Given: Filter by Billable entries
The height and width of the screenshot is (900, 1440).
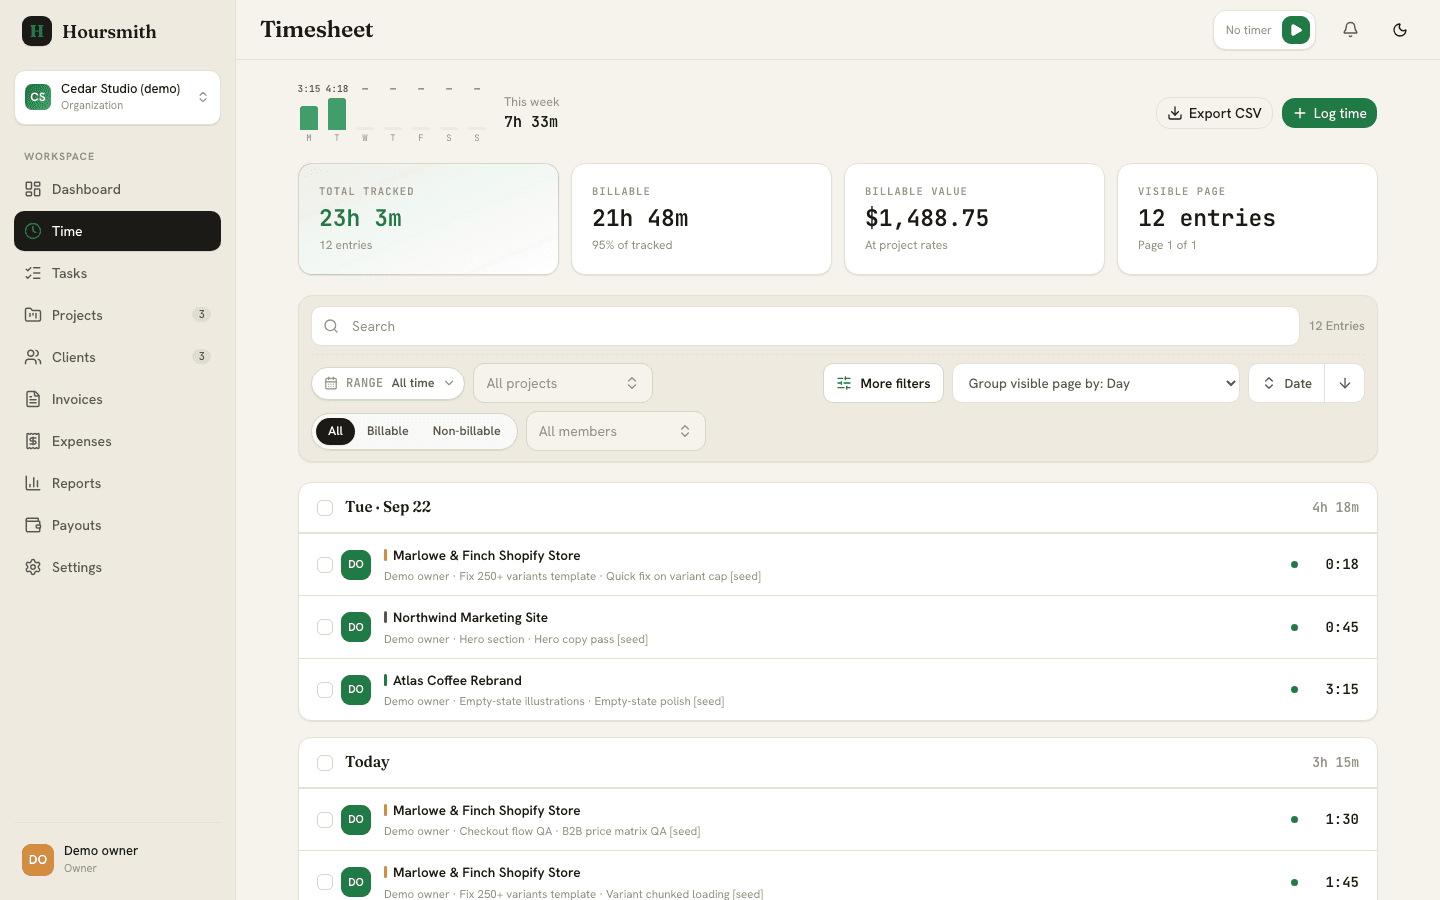Looking at the screenshot, I should coord(387,431).
